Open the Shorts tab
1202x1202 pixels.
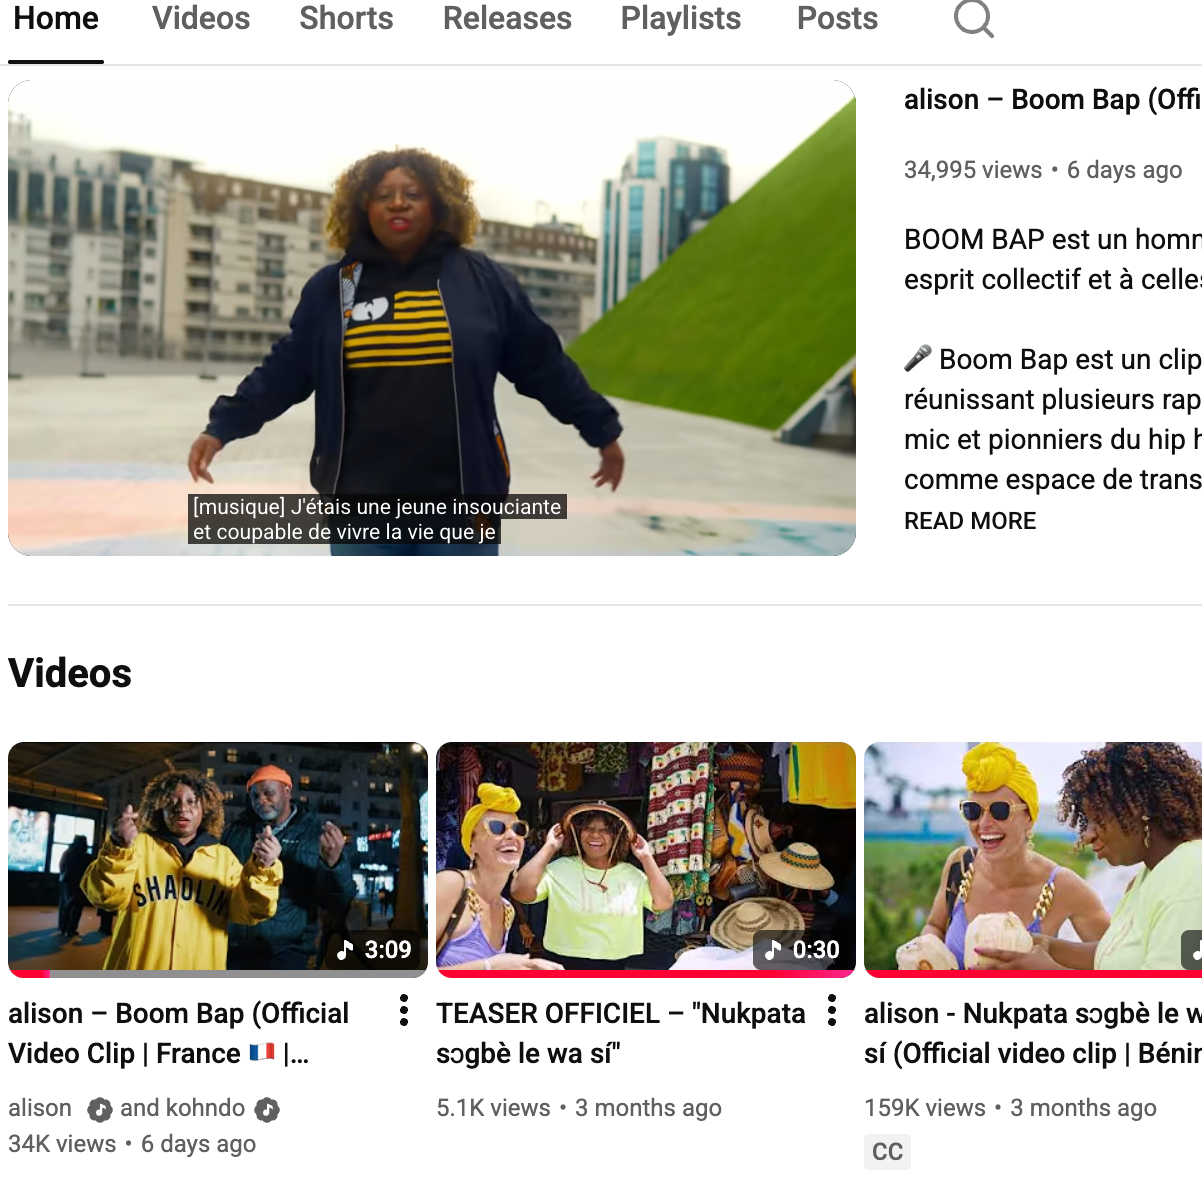pyautogui.click(x=346, y=19)
